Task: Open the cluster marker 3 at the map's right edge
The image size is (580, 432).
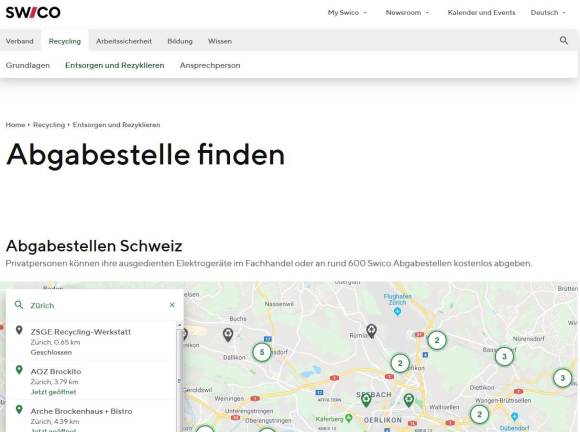Action: (x=562, y=378)
